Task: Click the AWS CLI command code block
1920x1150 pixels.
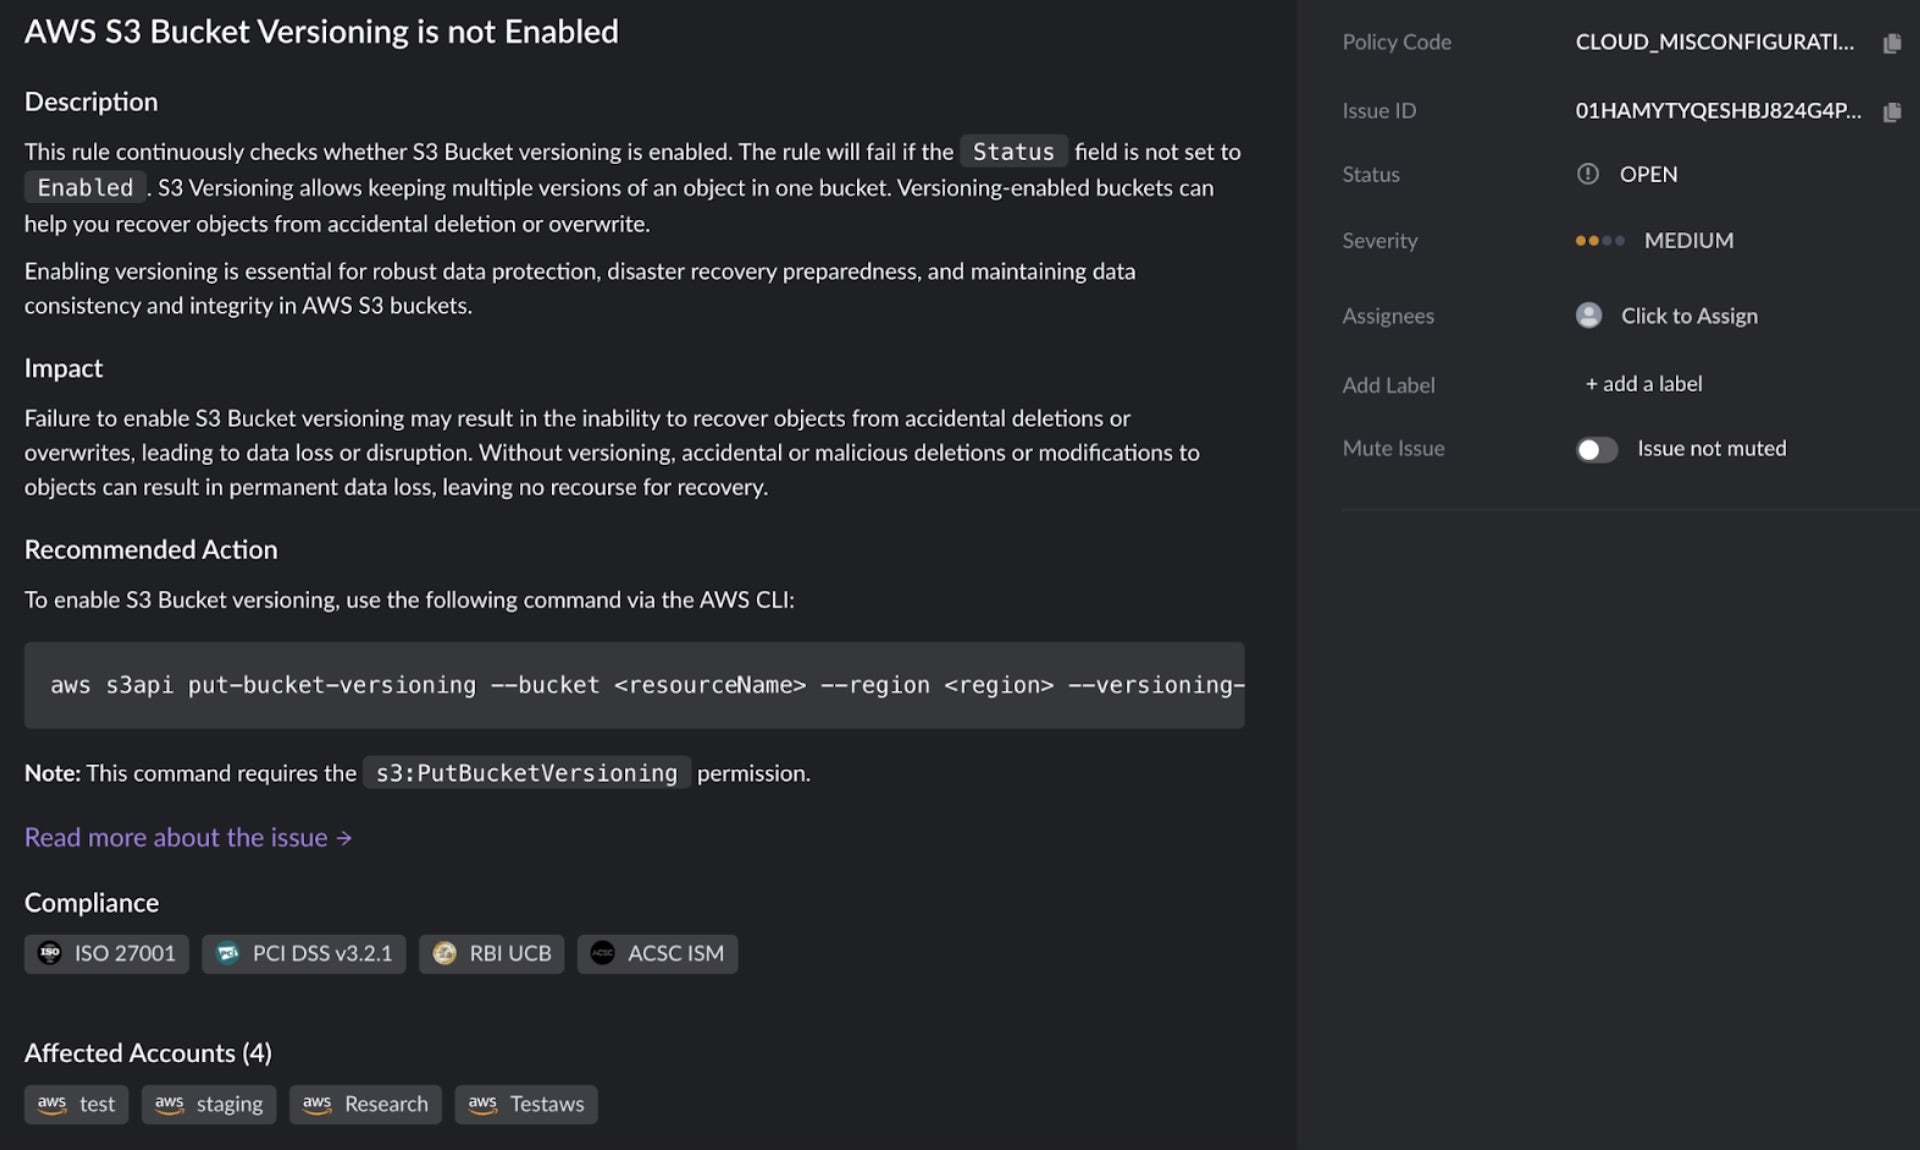Action: 634,685
